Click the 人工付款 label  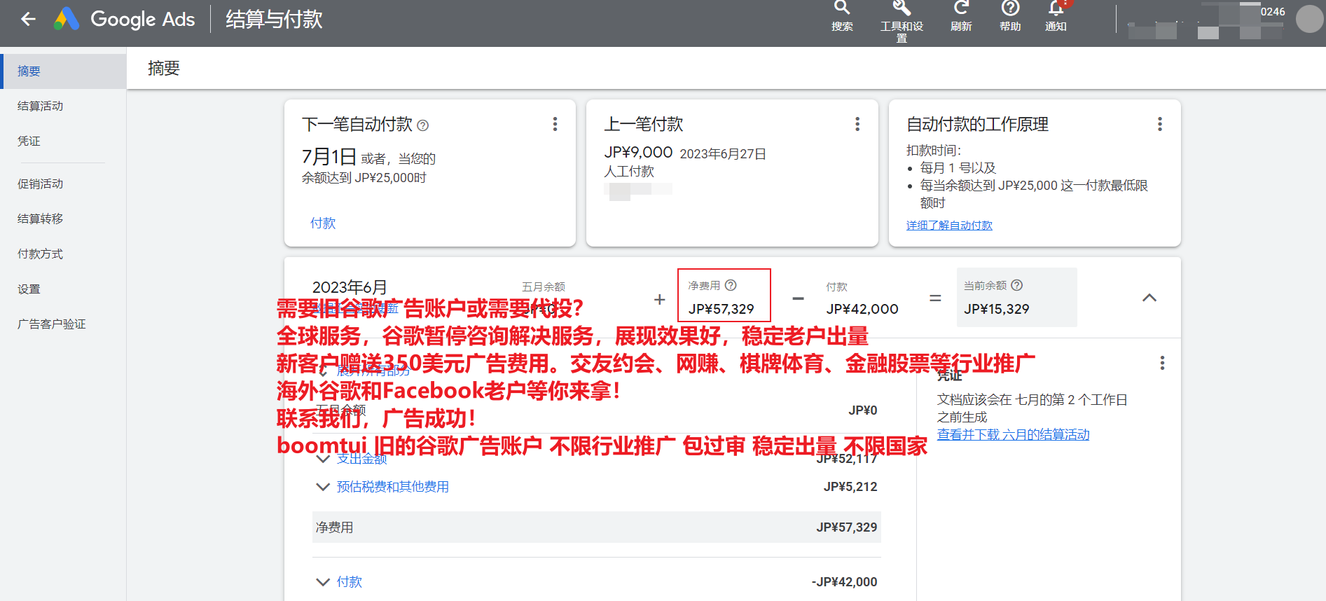629,171
